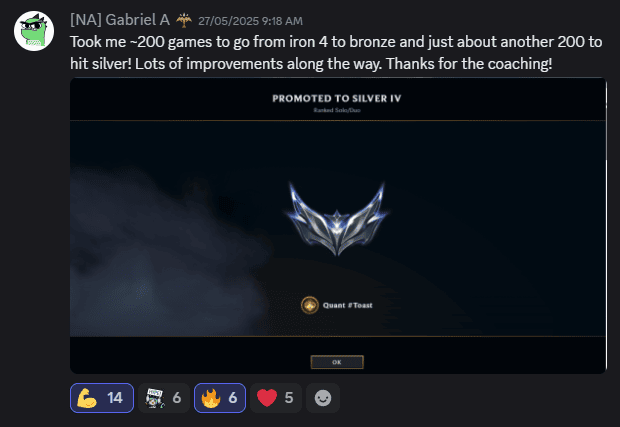620x427 pixels.
Task: Open Gabriel A's green avatar profile
Action: [x=34, y=31]
